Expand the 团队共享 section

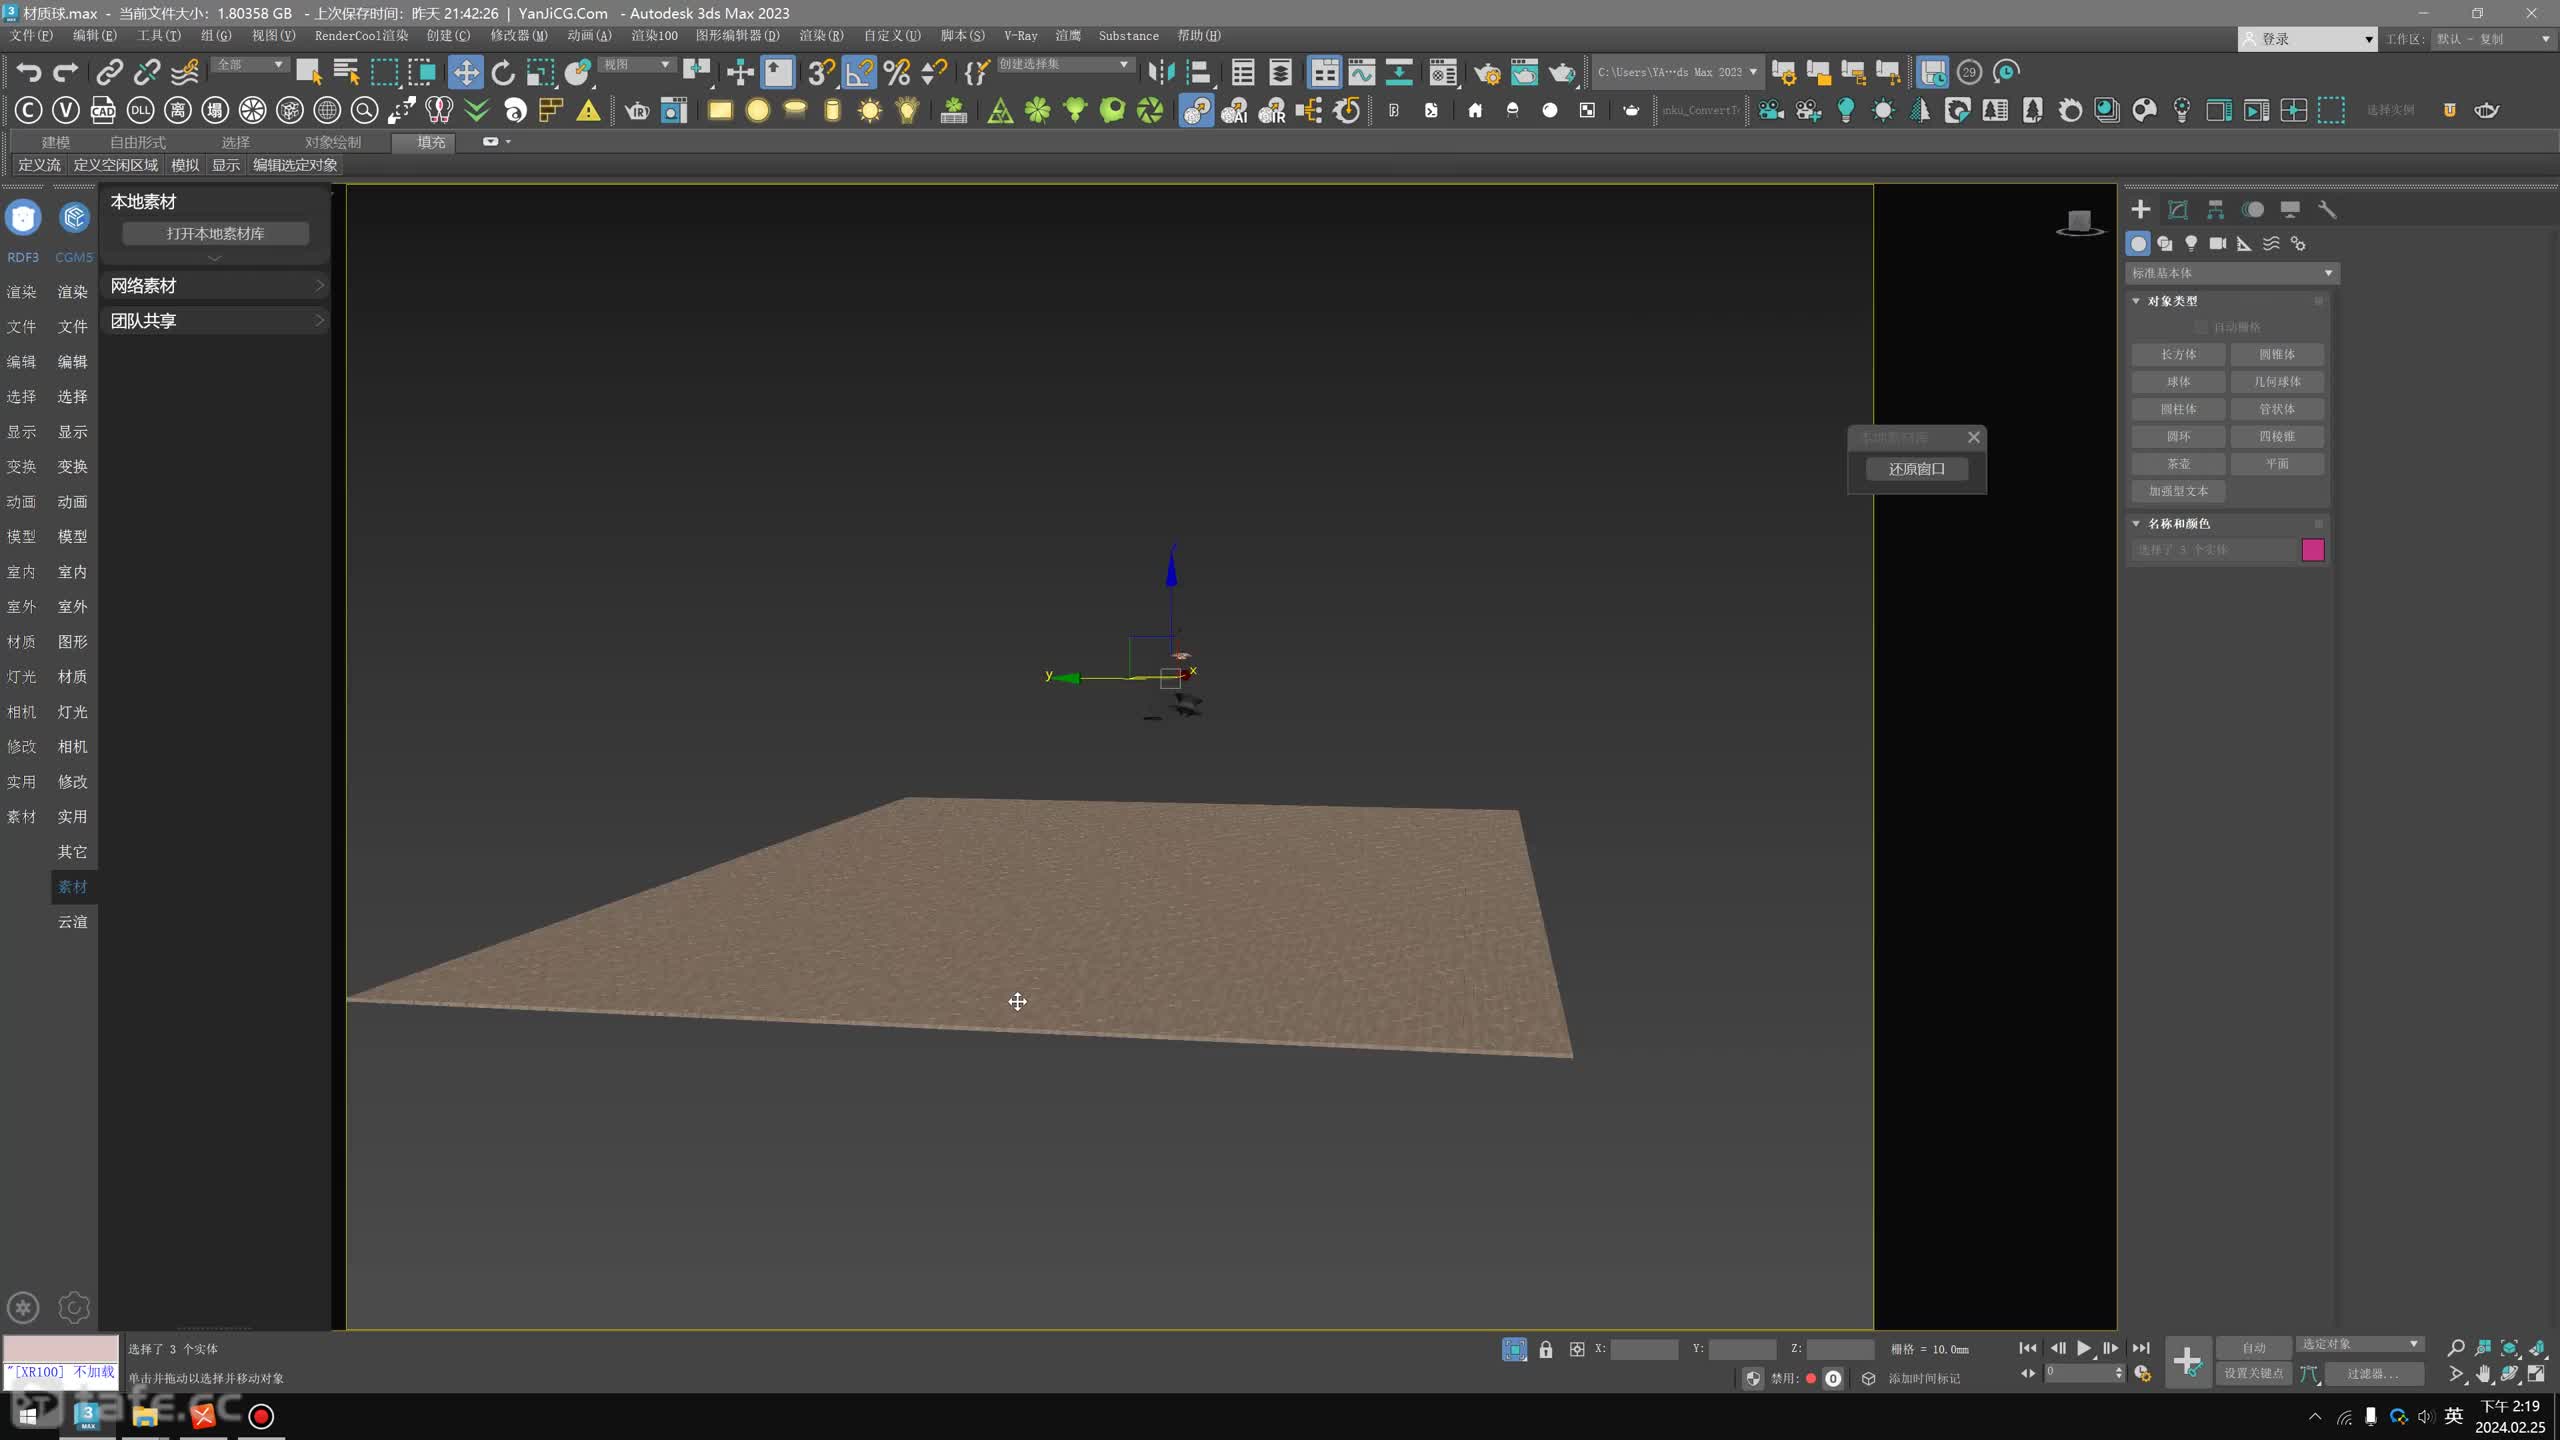tap(216, 321)
